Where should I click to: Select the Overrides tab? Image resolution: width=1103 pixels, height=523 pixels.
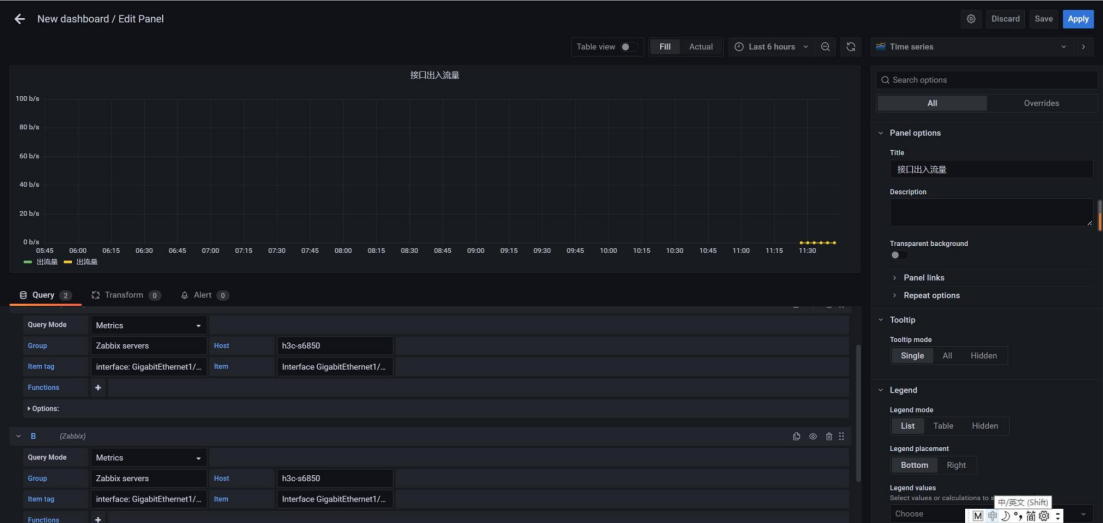click(x=1041, y=103)
